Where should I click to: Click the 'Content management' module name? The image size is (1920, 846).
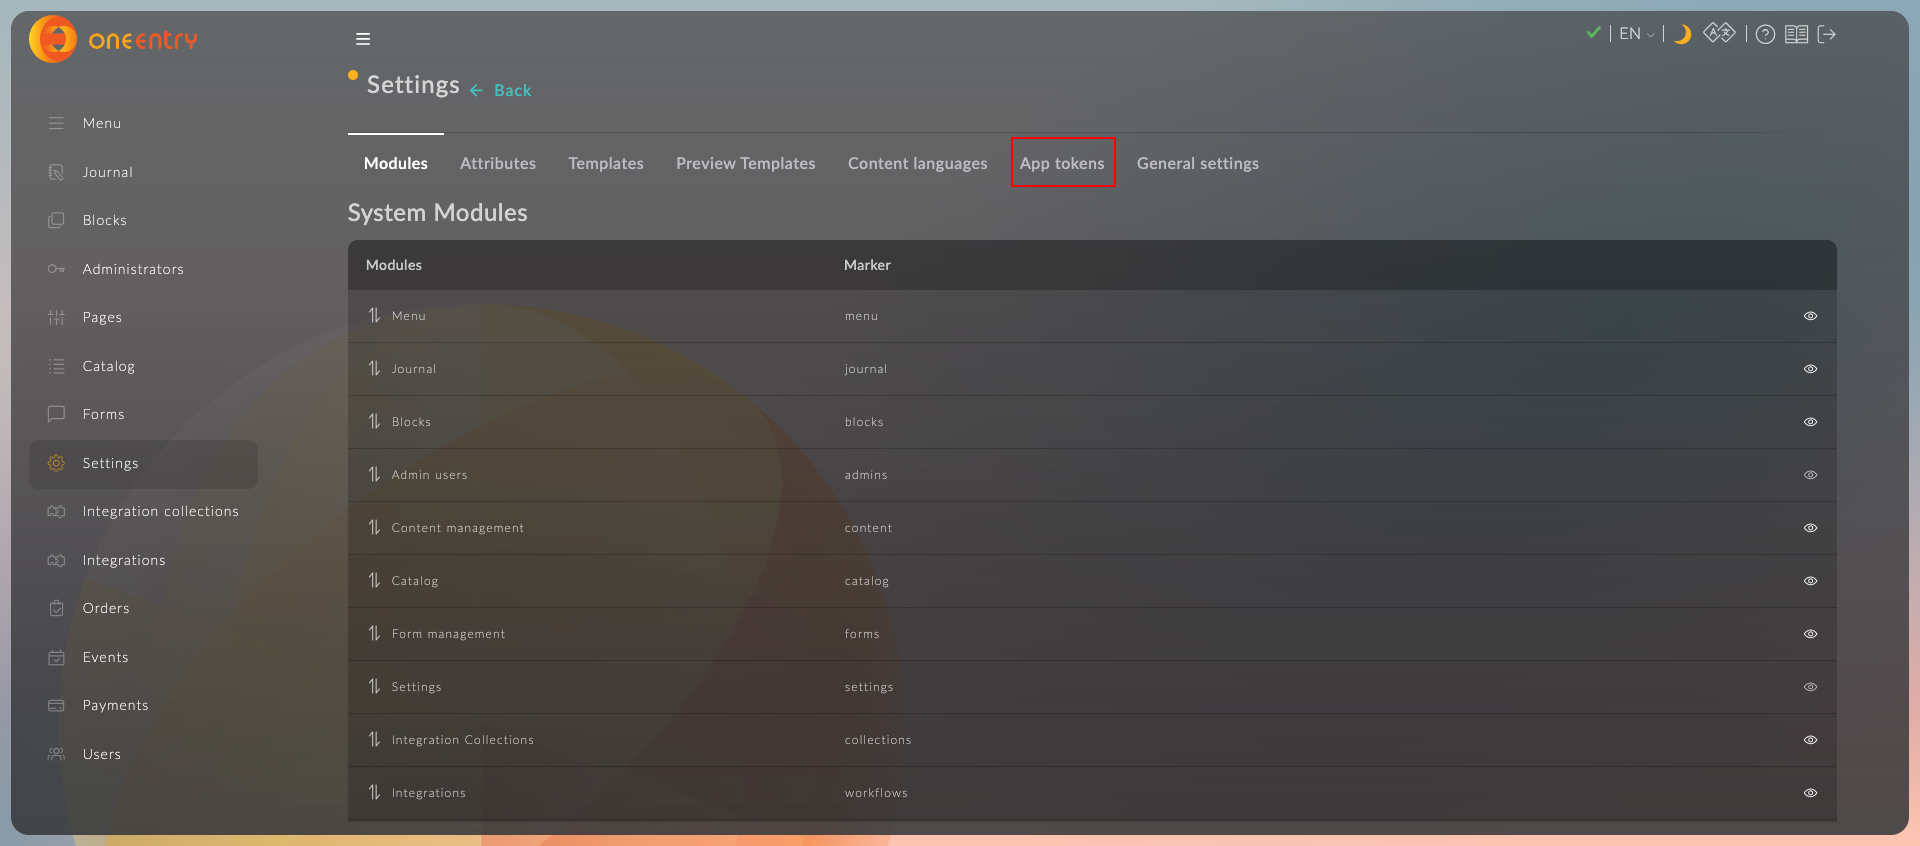click(458, 528)
